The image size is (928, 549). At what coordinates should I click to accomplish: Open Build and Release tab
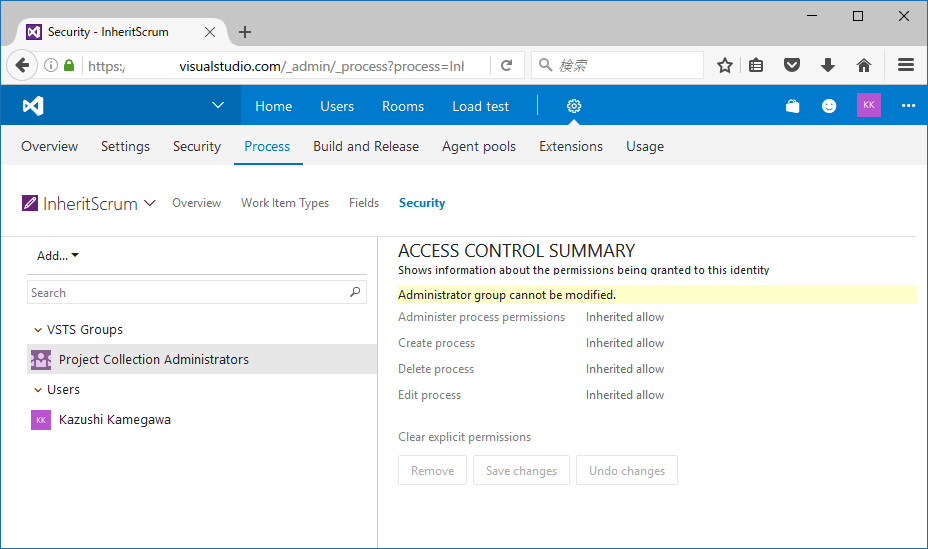pos(366,146)
